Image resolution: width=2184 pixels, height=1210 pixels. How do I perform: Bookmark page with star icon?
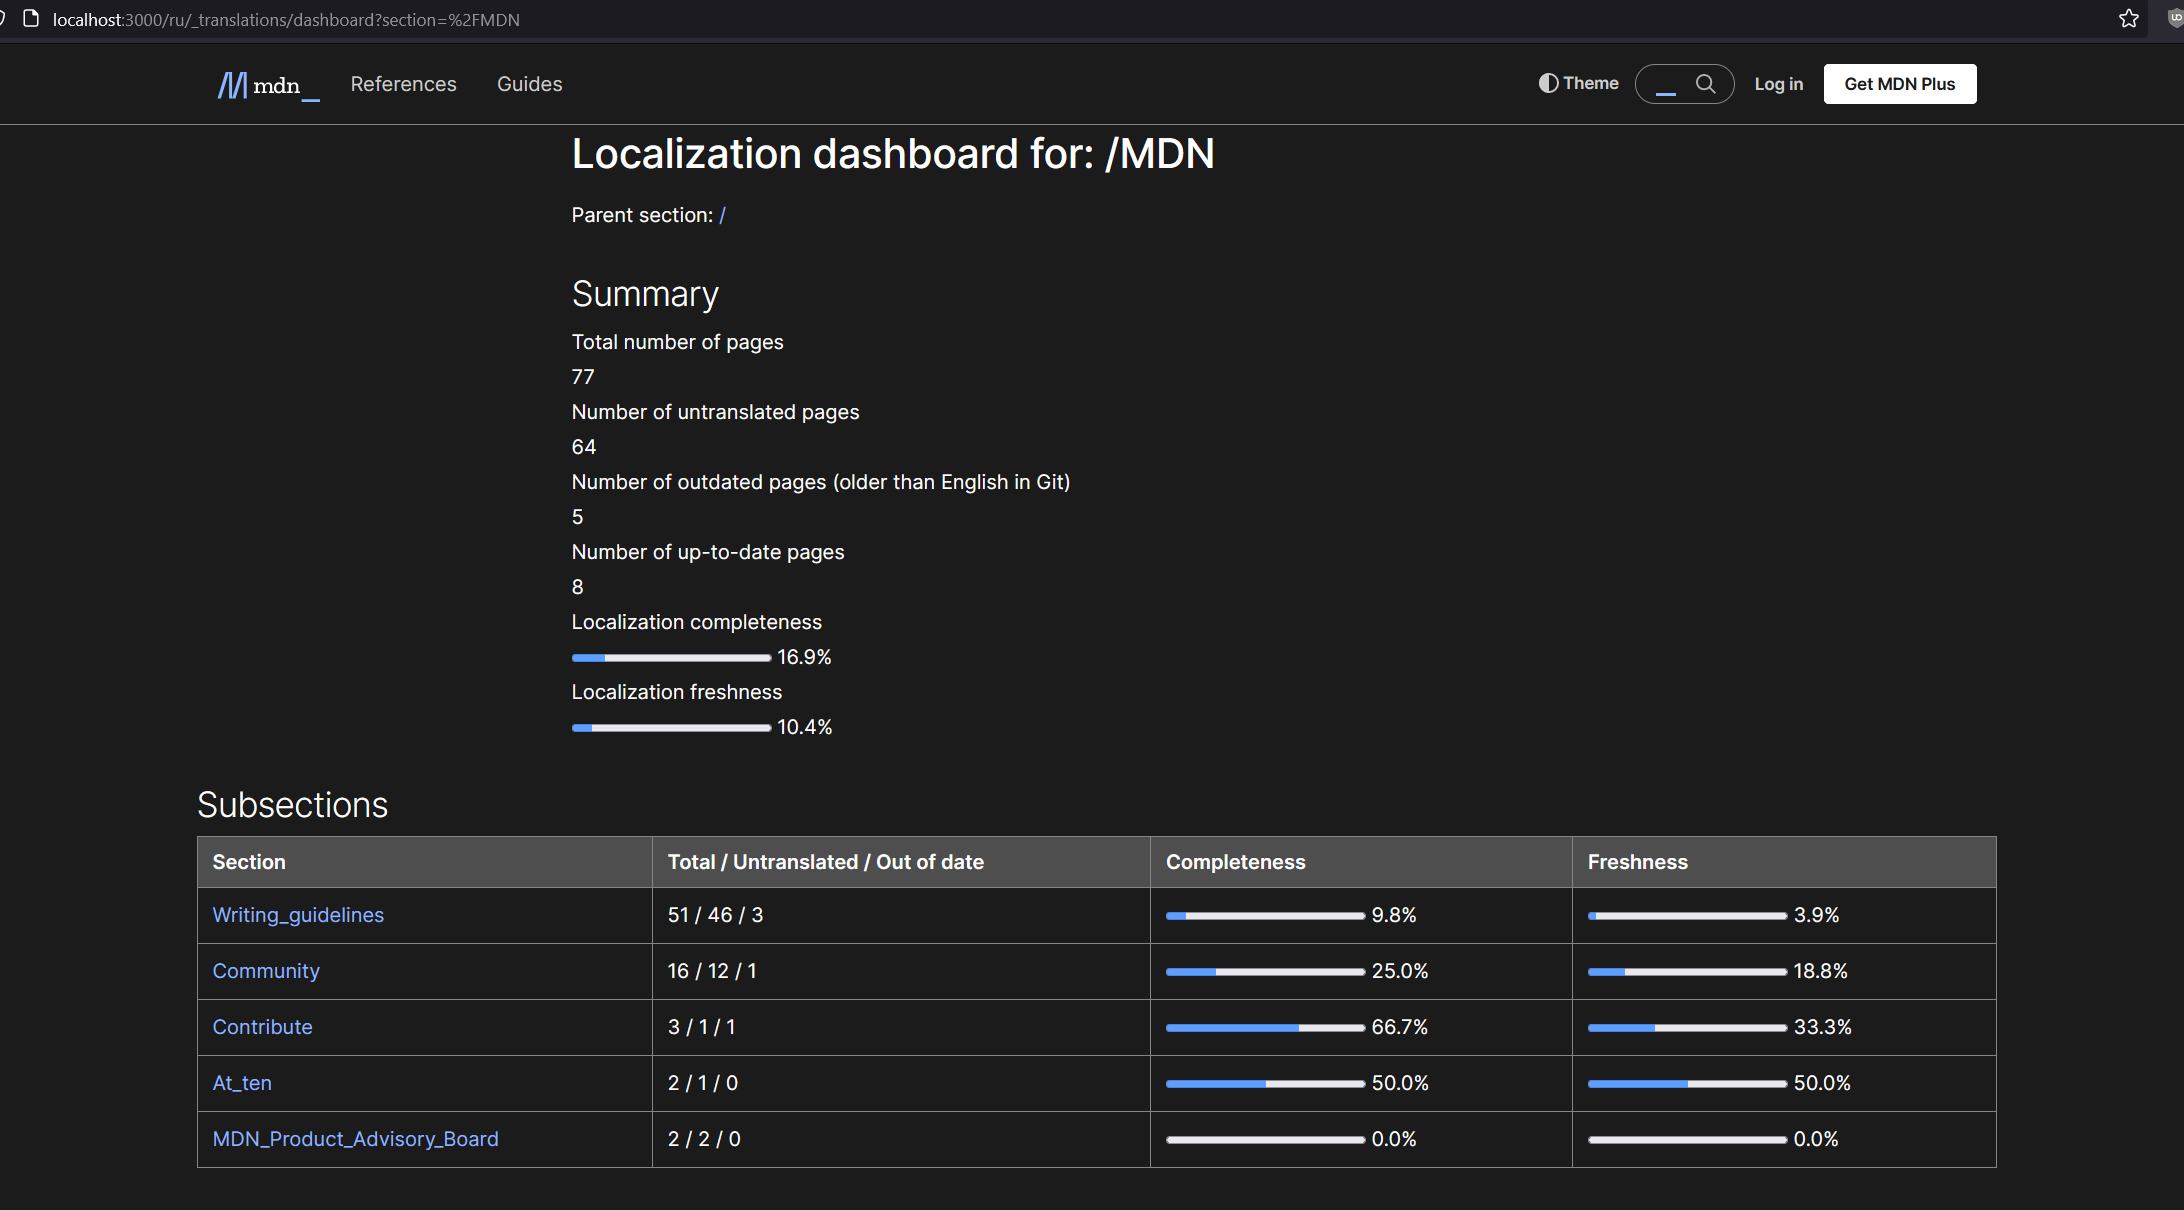point(2129,19)
